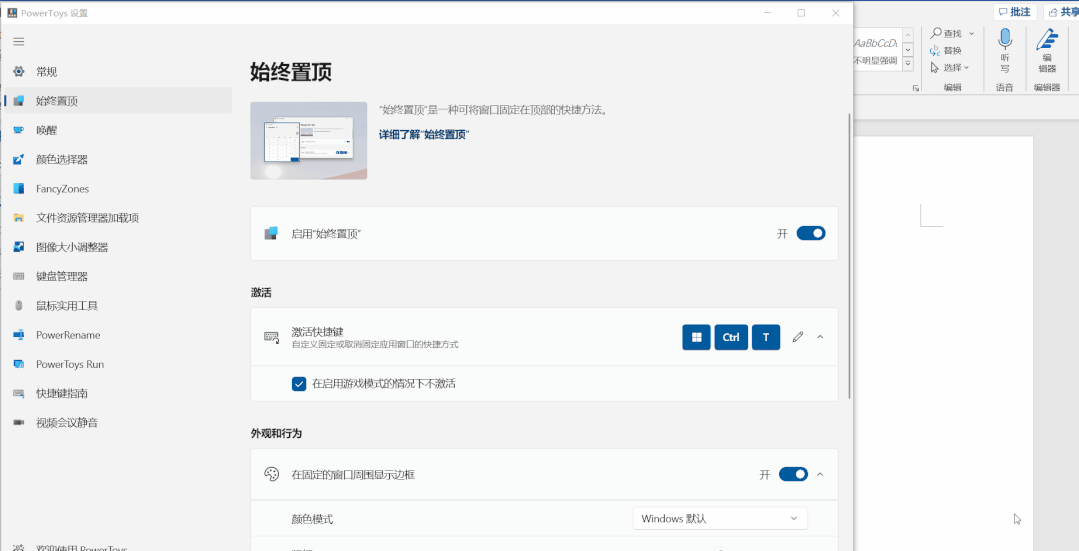This screenshot has width=1079, height=551.
Task: Open 文件资源管理器加载项 settings
Action: coord(118,218)
